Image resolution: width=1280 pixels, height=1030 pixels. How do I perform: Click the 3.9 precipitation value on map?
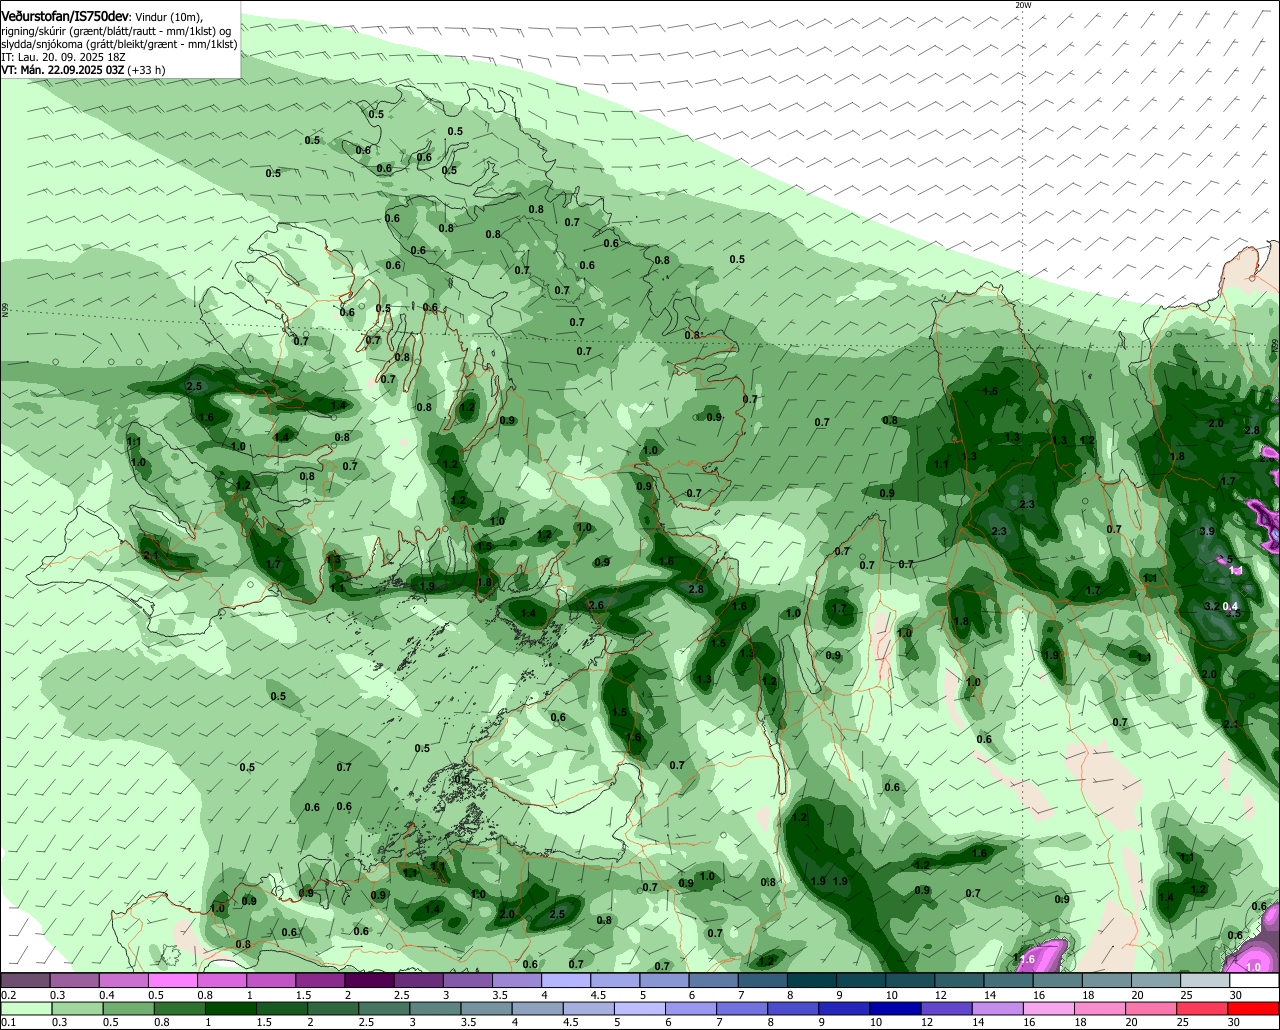coord(1207,531)
